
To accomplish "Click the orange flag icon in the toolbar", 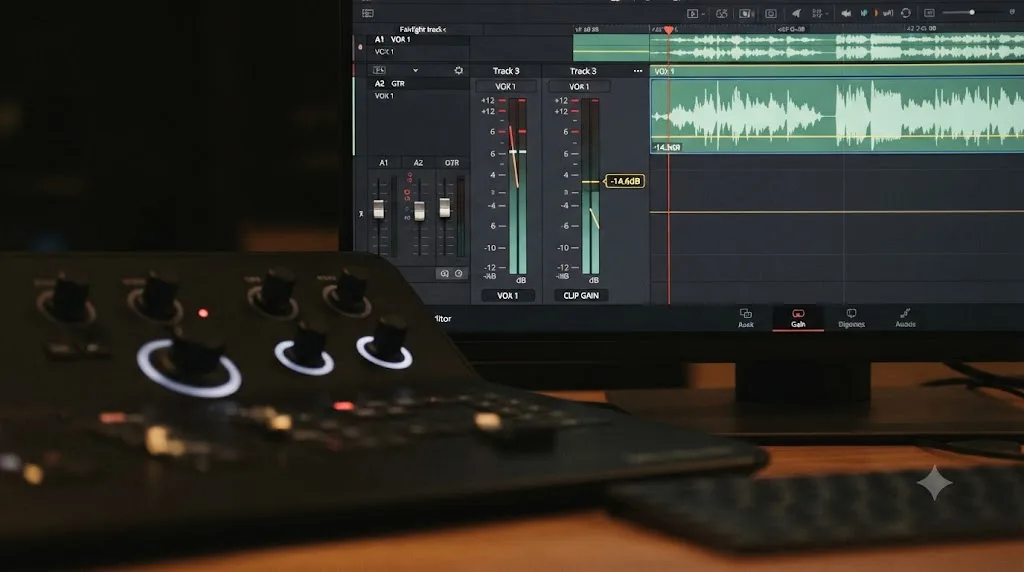I will tap(876, 13).
